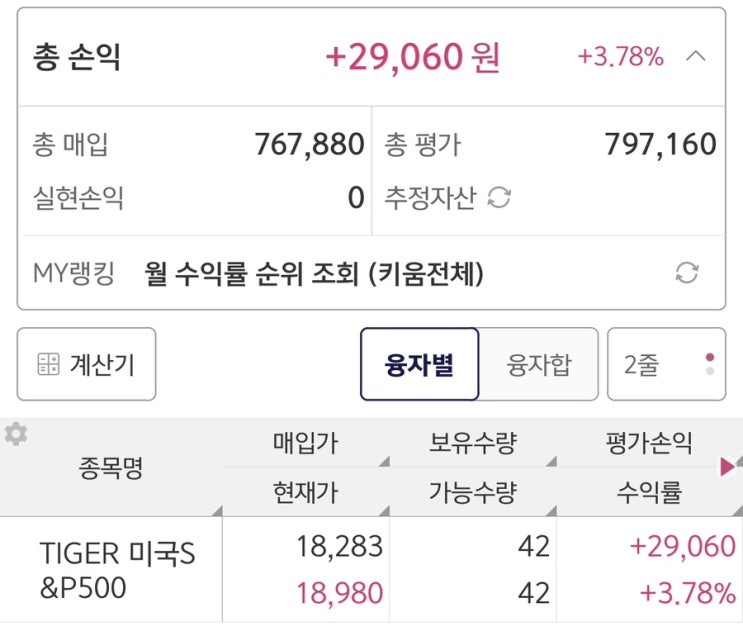
Task: Select the 융자별 tab
Action: click(420, 365)
